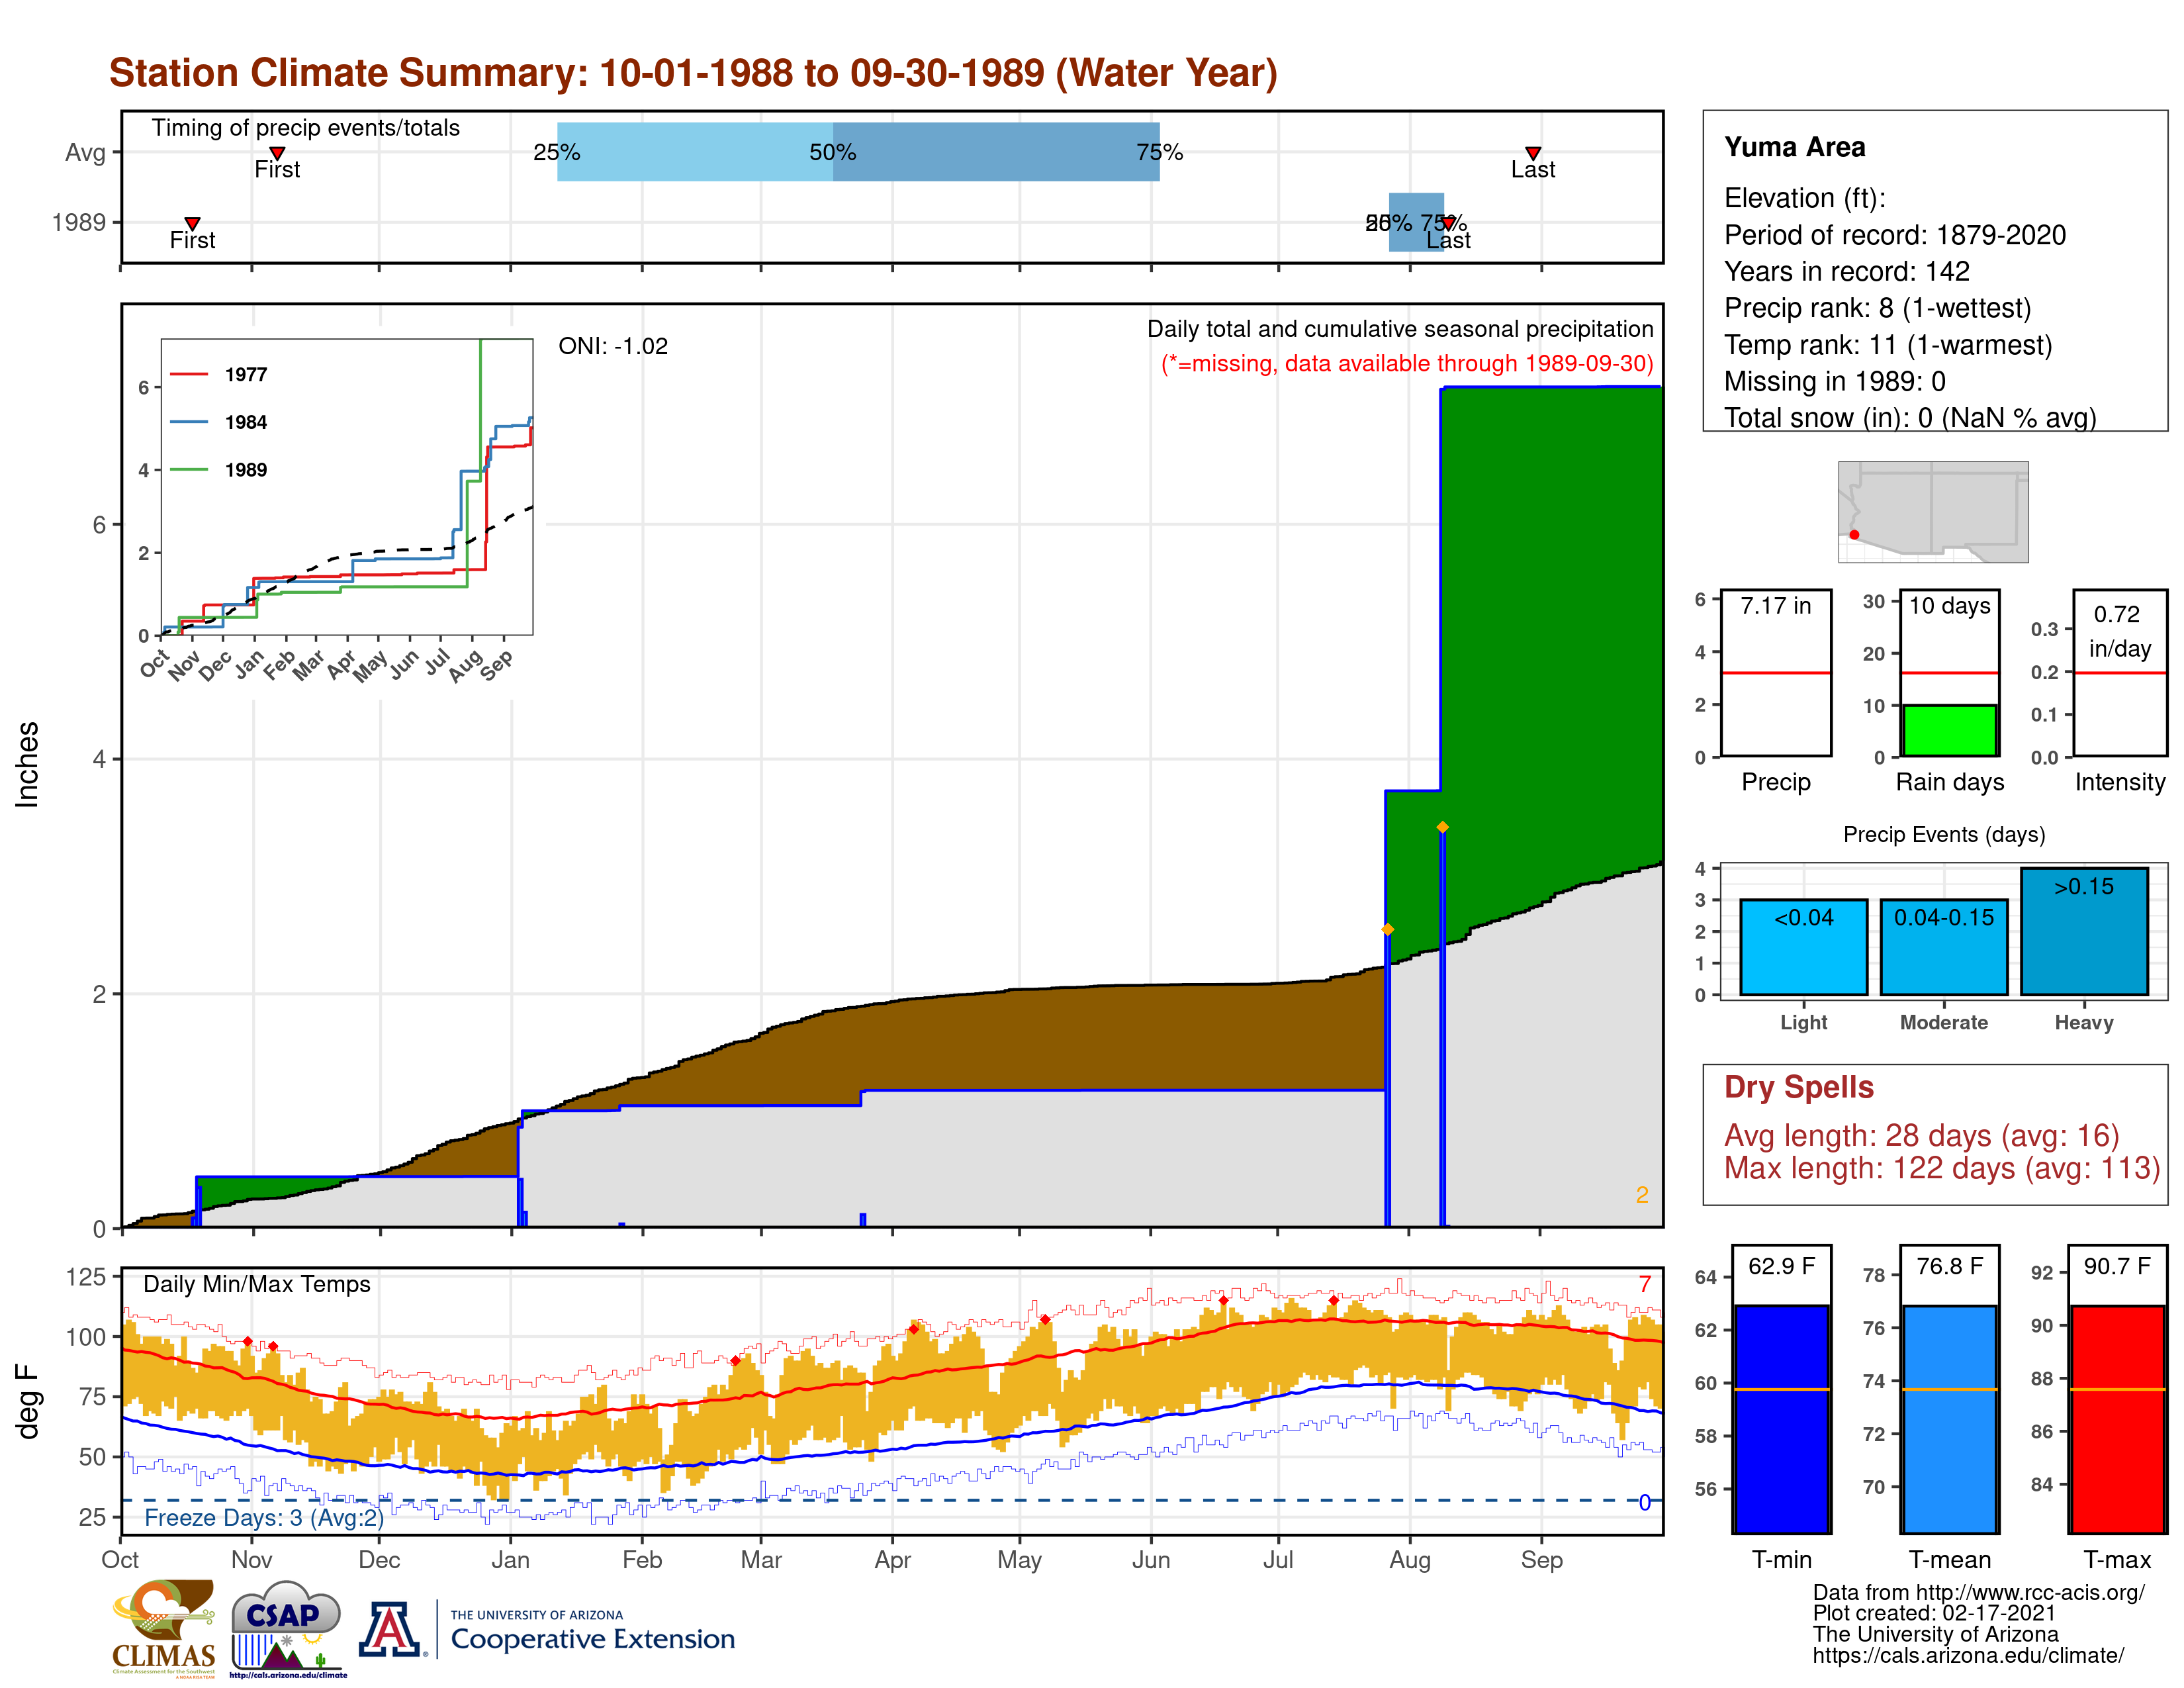Click the '90.7 F' T-max value
The height and width of the screenshot is (1688, 2184).
pyautogui.click(x=2117, y=1266)
